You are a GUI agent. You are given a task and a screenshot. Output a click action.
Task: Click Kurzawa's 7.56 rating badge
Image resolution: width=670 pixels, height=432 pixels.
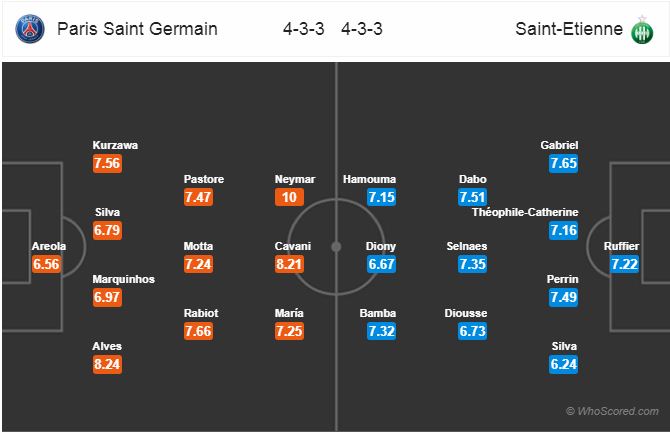(x=107, y=163)
